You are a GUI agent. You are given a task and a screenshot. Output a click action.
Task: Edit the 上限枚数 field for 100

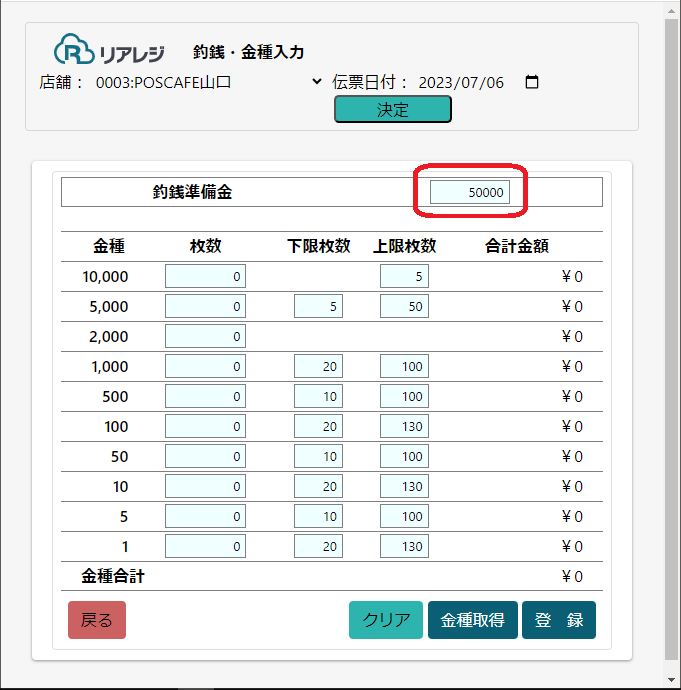coord(404,426)
